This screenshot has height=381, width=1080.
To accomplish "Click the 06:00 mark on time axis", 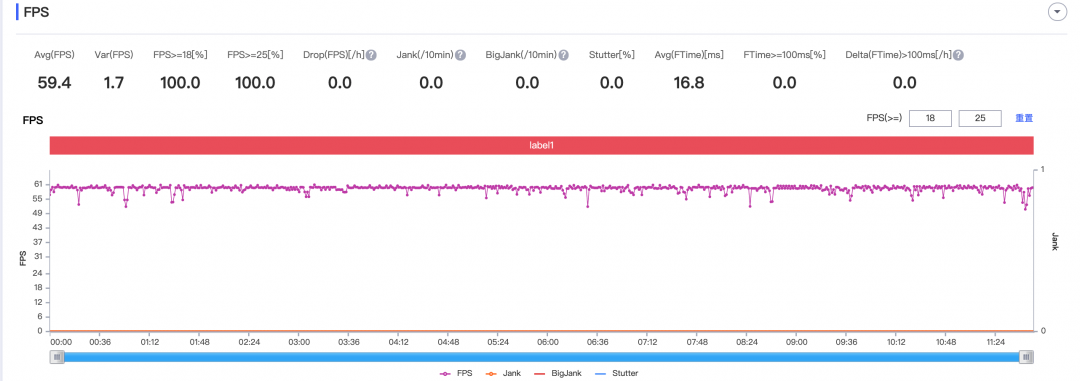I will click(x=548, y=341).
